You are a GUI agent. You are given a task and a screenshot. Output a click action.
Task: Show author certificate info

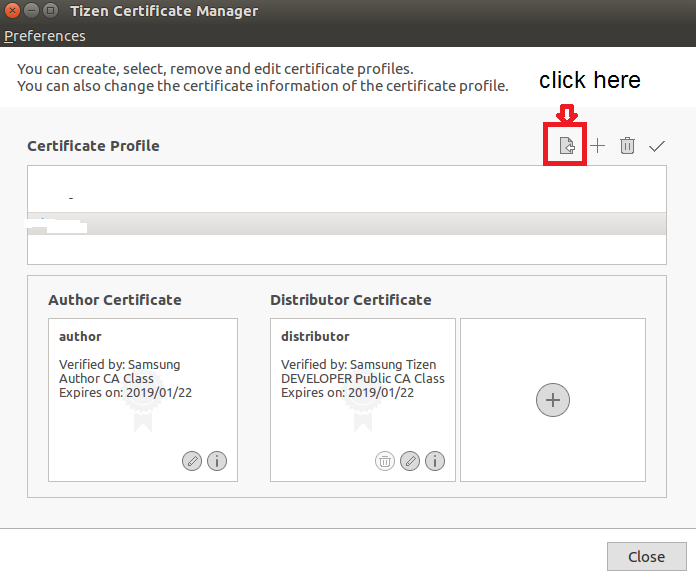(x=217, y=461)
